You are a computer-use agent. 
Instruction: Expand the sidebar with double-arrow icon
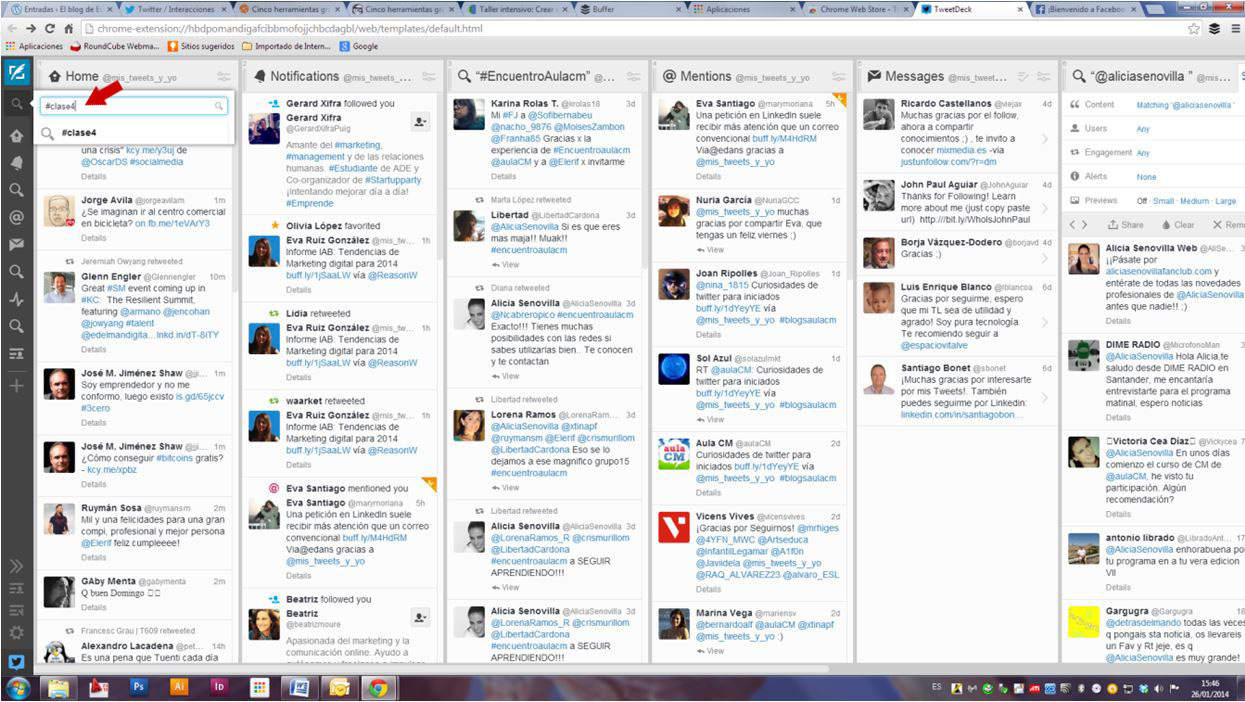(16, 566)
